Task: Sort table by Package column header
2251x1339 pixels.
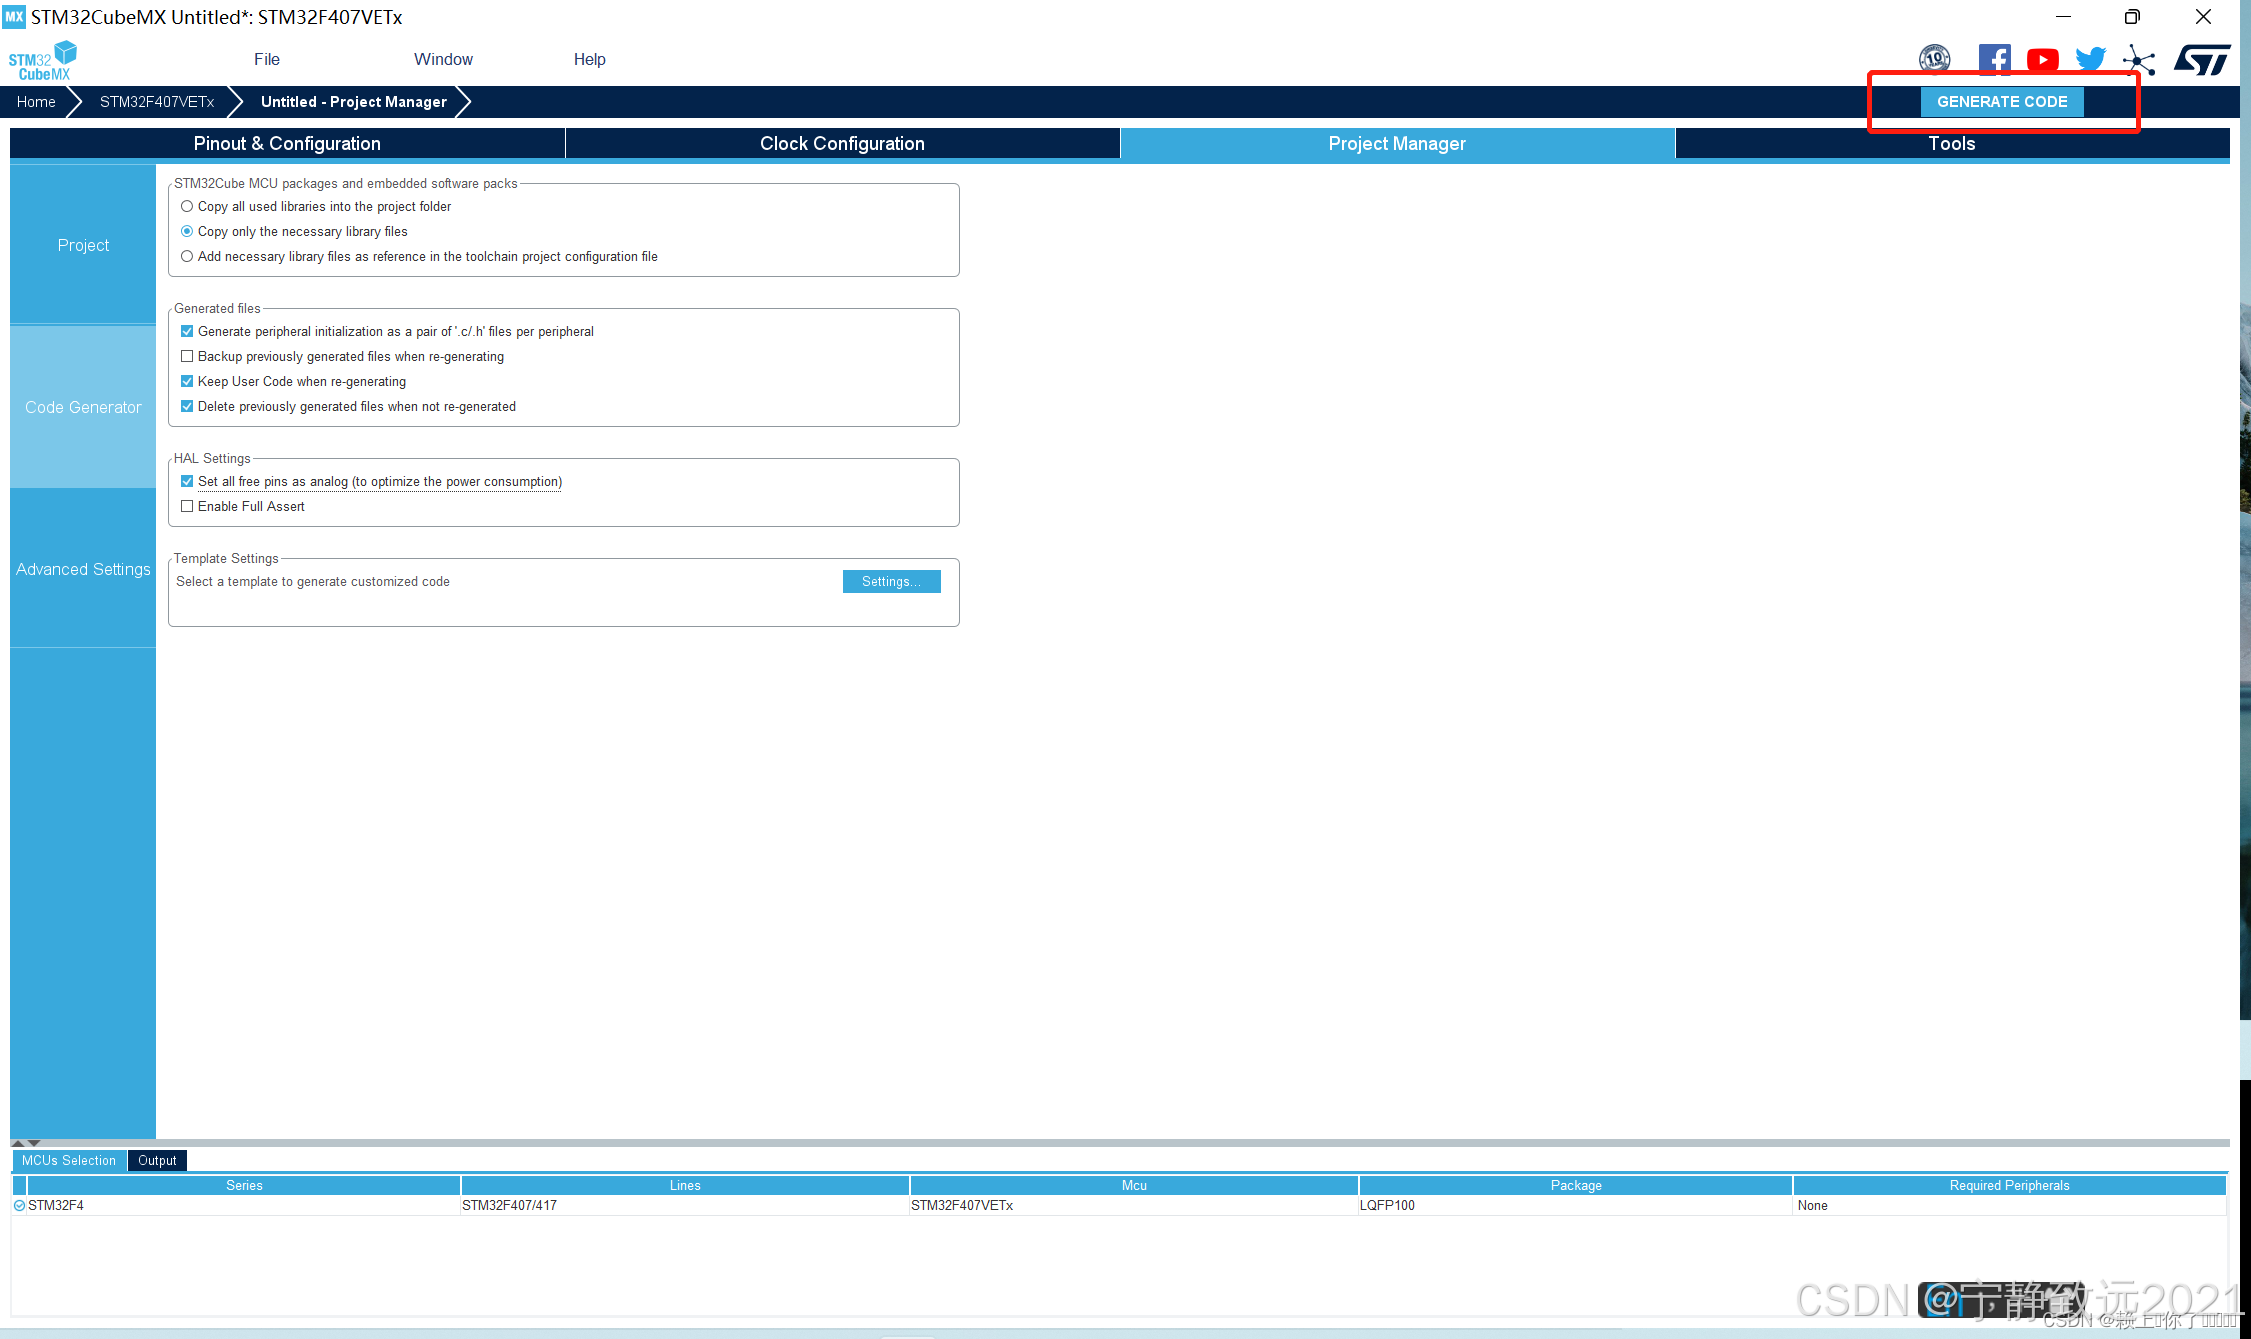Action: 1576,1186
